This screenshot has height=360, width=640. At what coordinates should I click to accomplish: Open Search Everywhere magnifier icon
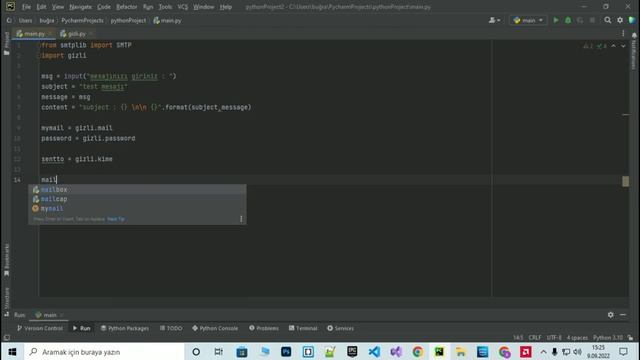tap(608, 20)
